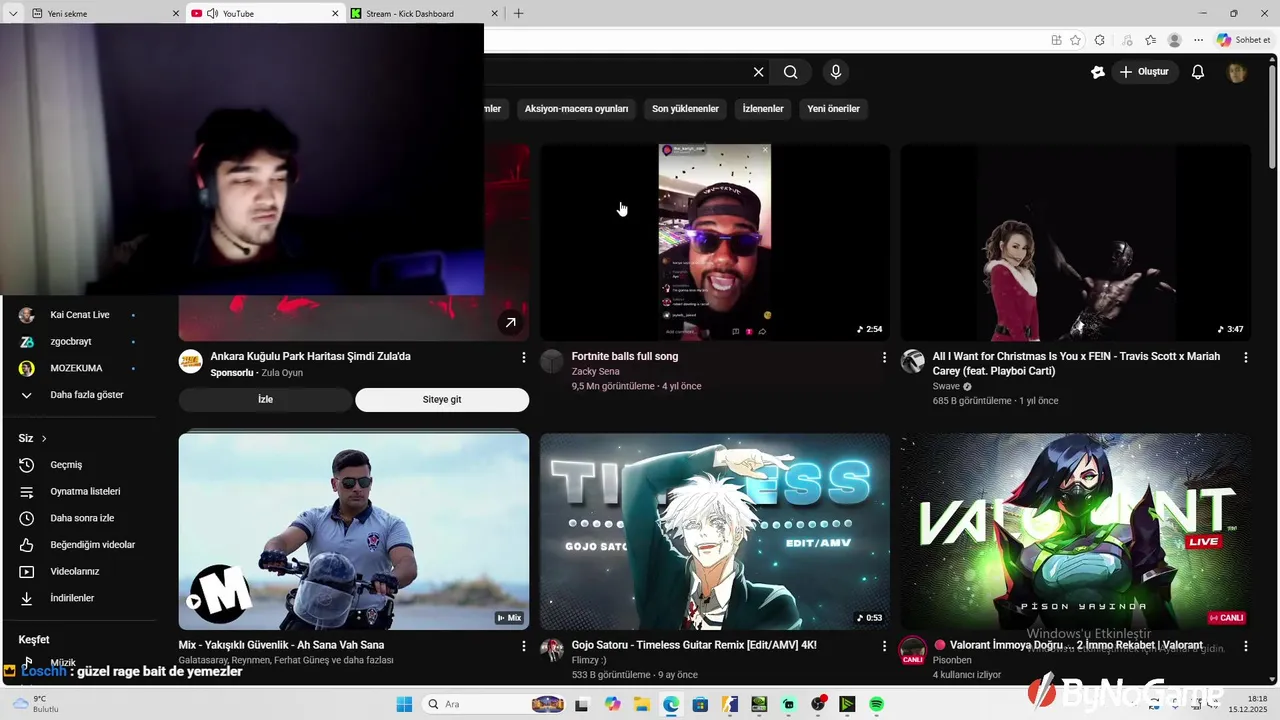The height and width of the screenshot is (720, 1280).
Task: Open YouTube notifications bell
Action: [x=1198, y=72]
